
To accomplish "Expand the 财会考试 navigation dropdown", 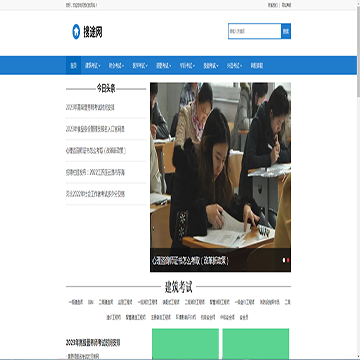I will (116, 66).
